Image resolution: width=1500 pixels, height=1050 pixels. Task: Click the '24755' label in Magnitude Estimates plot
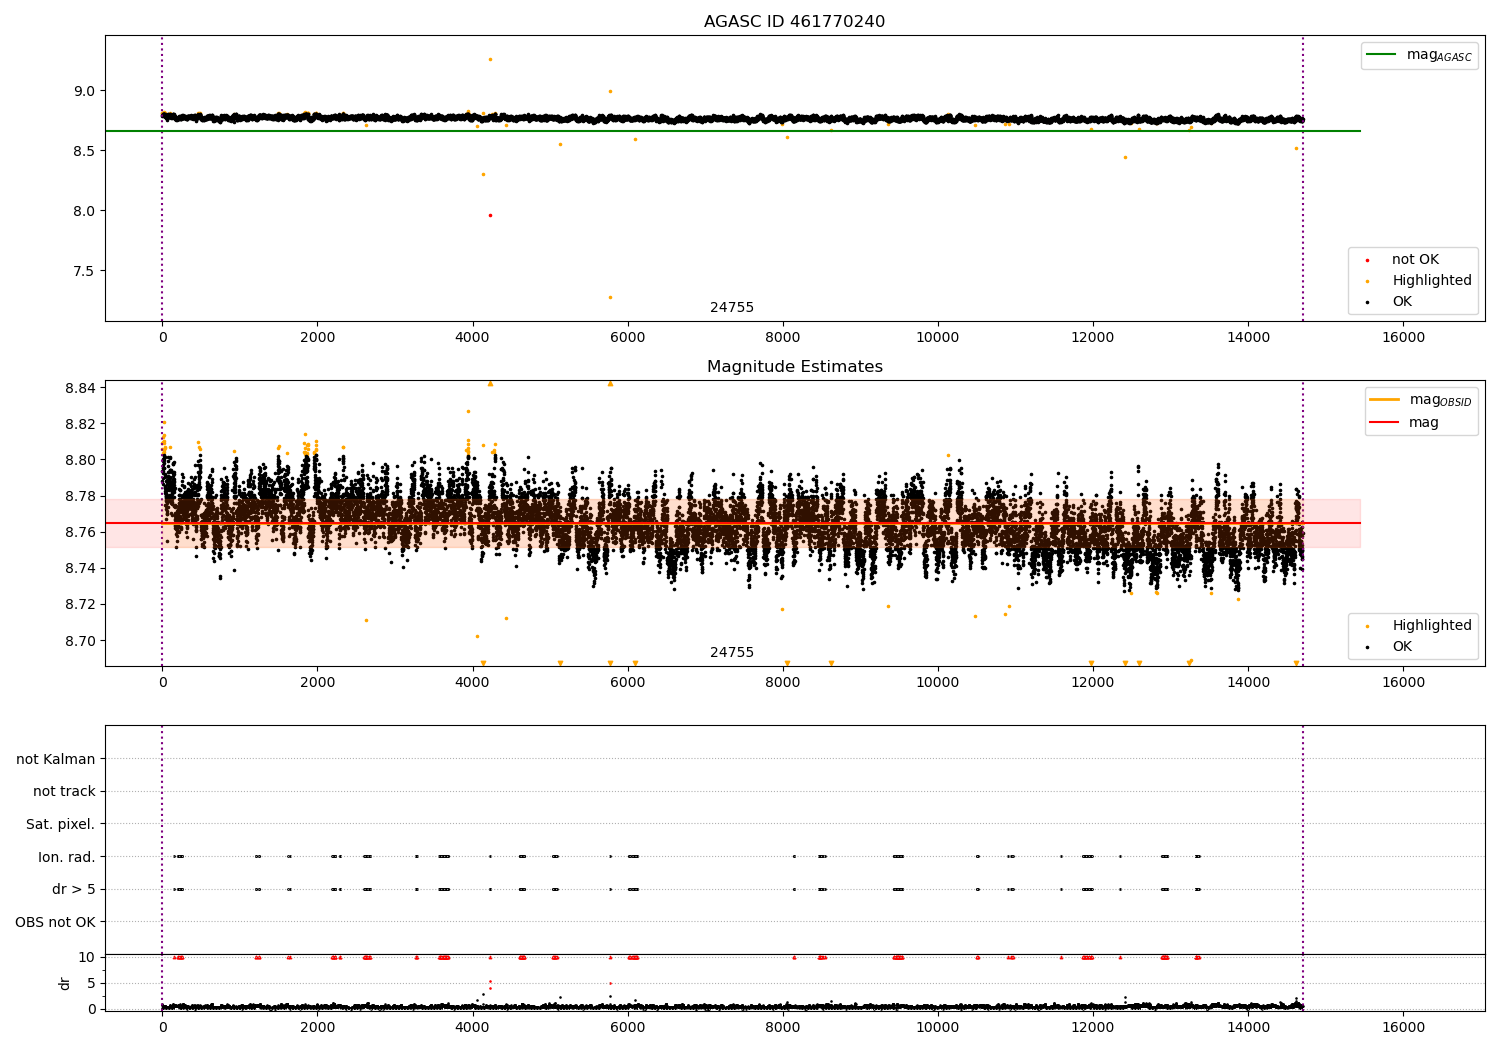pyautogui.click(x=732, y=653)
